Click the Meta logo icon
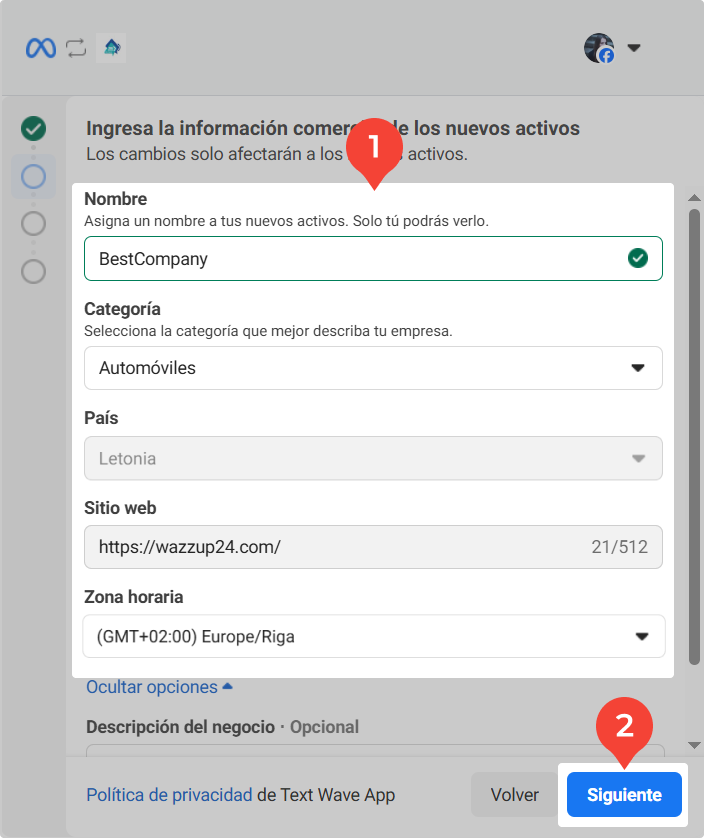The image size is (704, 838). tap(41, 48)
